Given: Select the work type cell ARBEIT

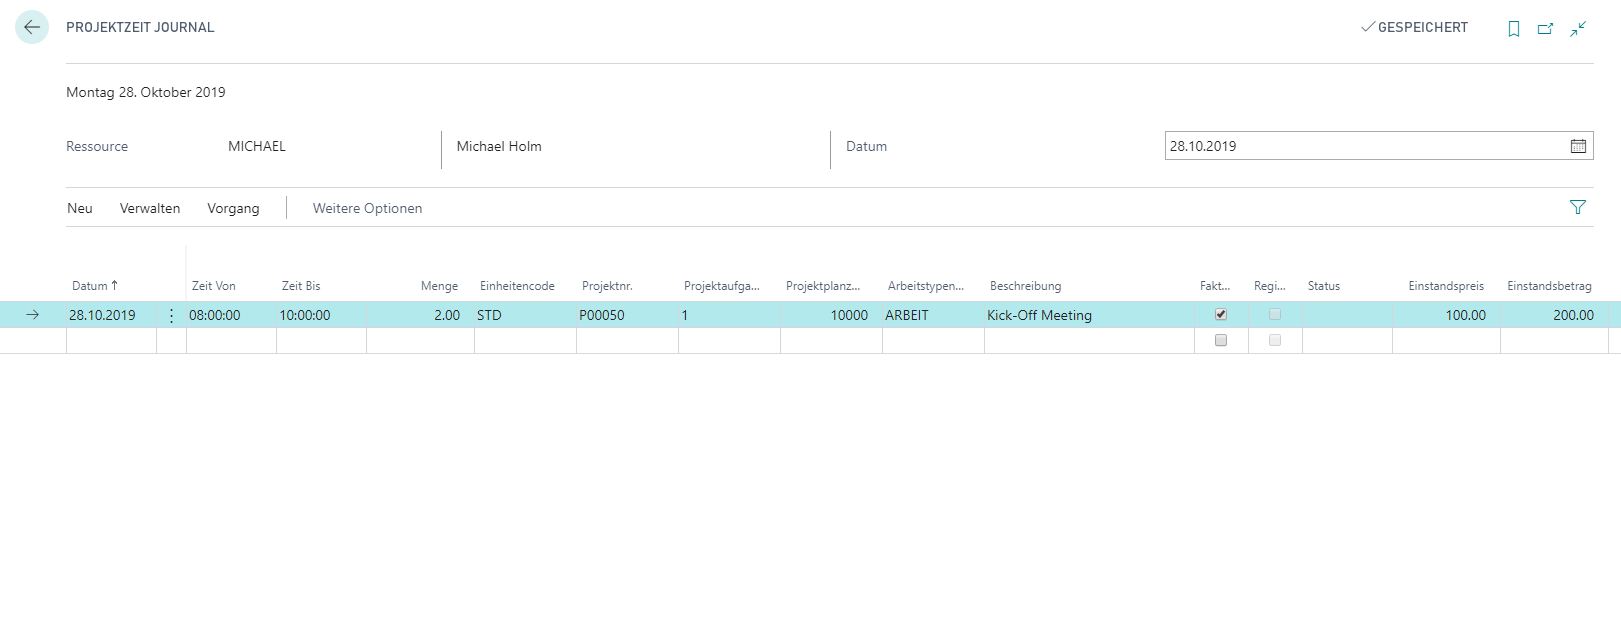Looking at the screenshot, I should pyautogui.click(x=933, y=315).
